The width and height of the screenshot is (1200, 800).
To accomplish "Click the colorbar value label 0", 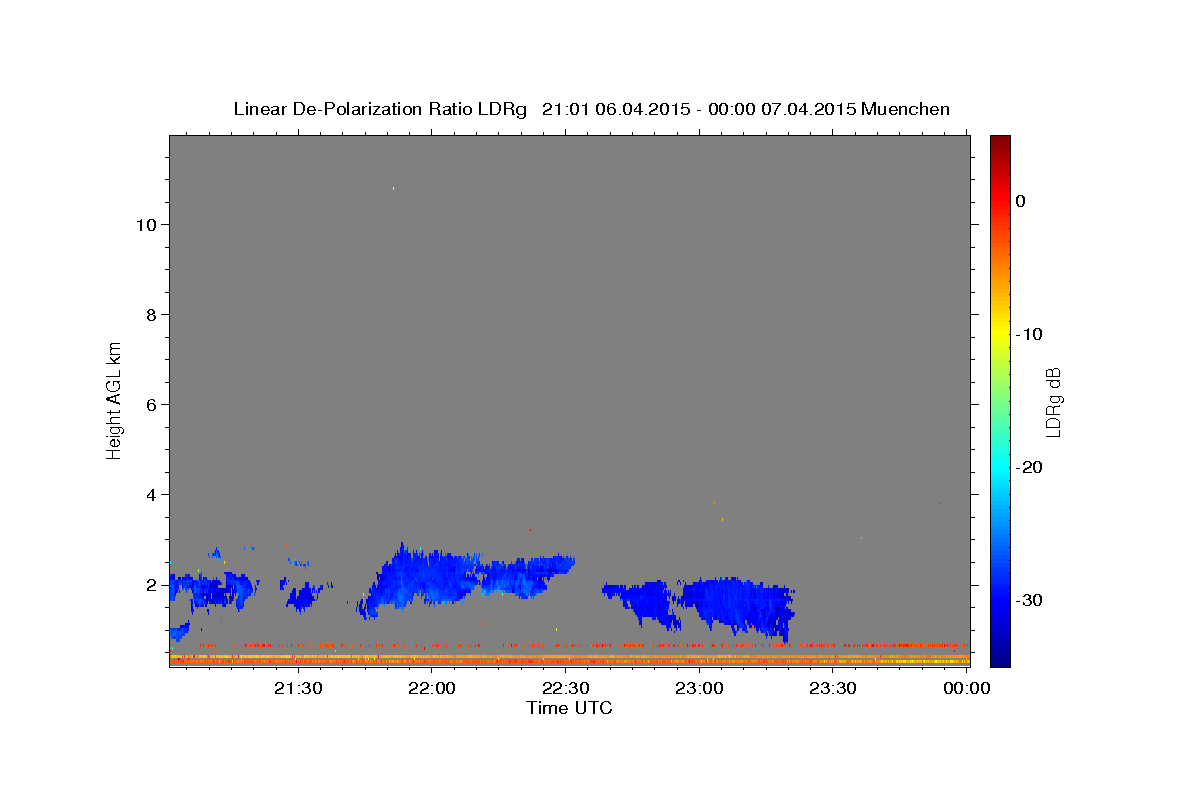I will (1021, 201).
